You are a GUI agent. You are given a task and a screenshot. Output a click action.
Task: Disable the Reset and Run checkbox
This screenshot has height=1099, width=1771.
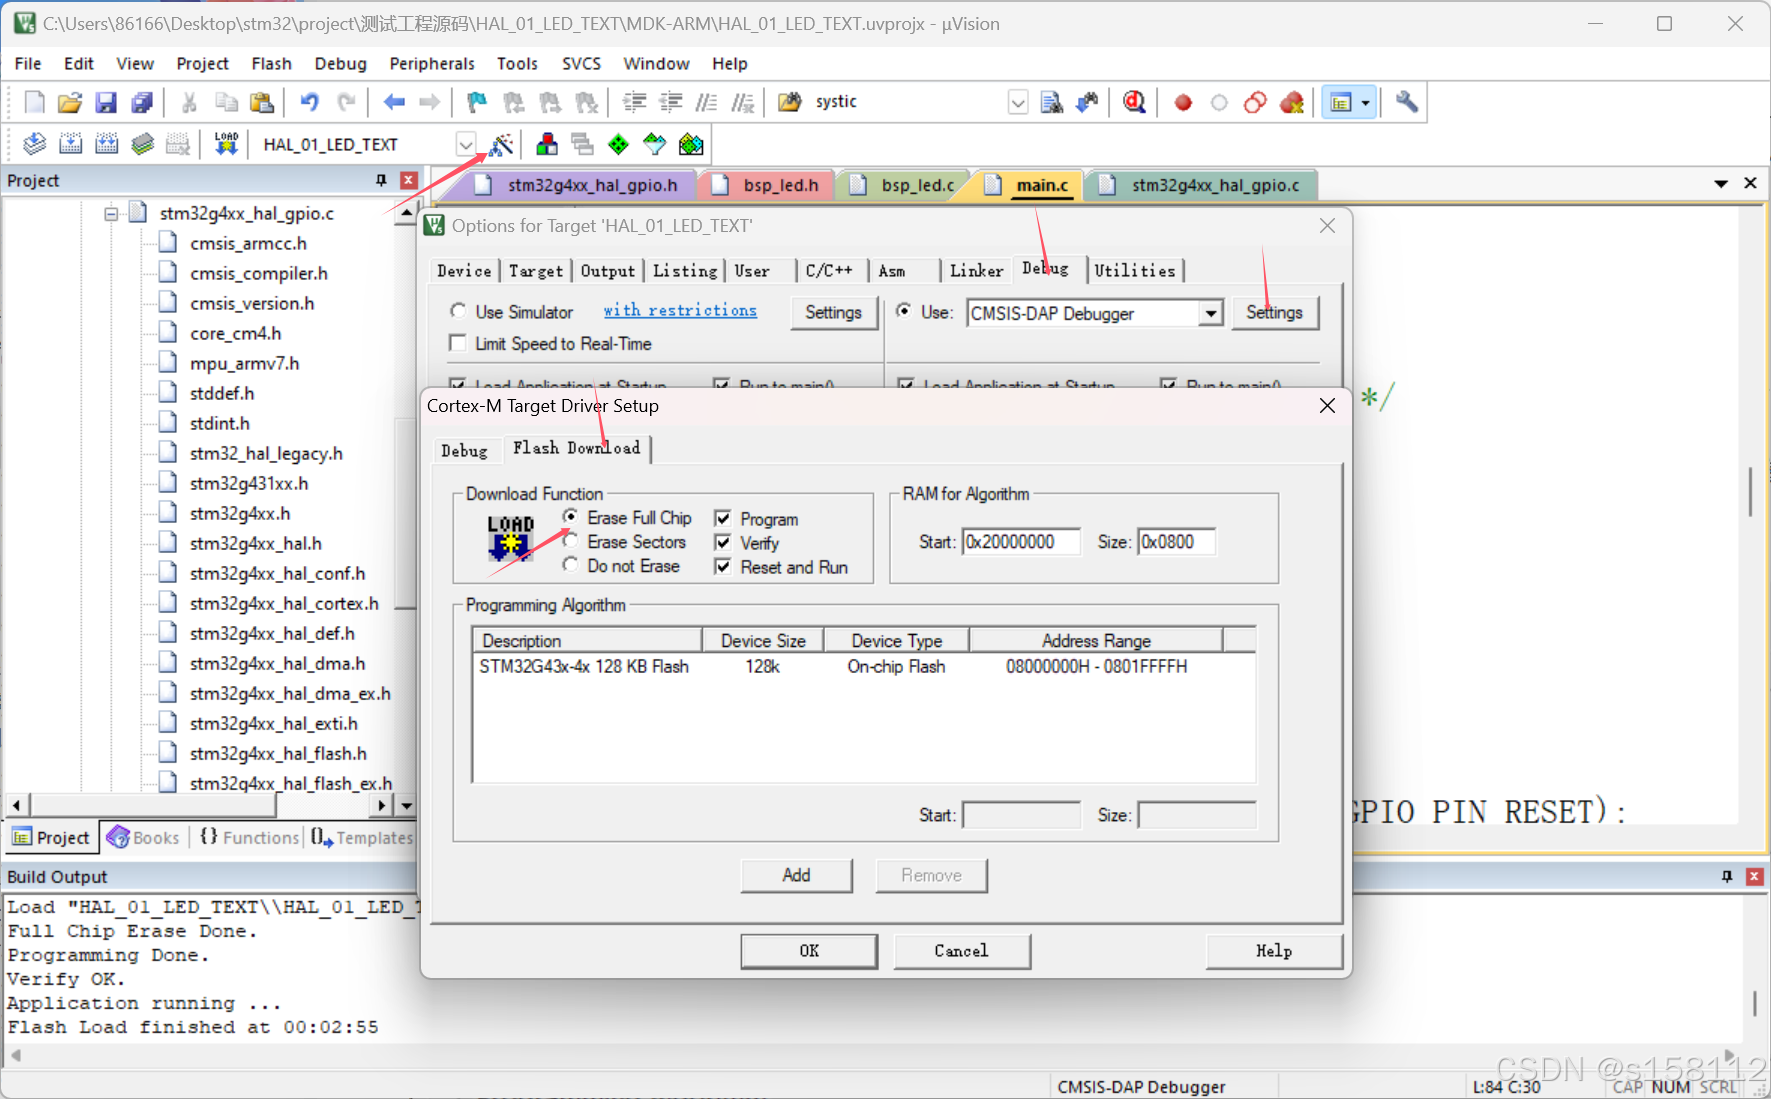[722, 566]
